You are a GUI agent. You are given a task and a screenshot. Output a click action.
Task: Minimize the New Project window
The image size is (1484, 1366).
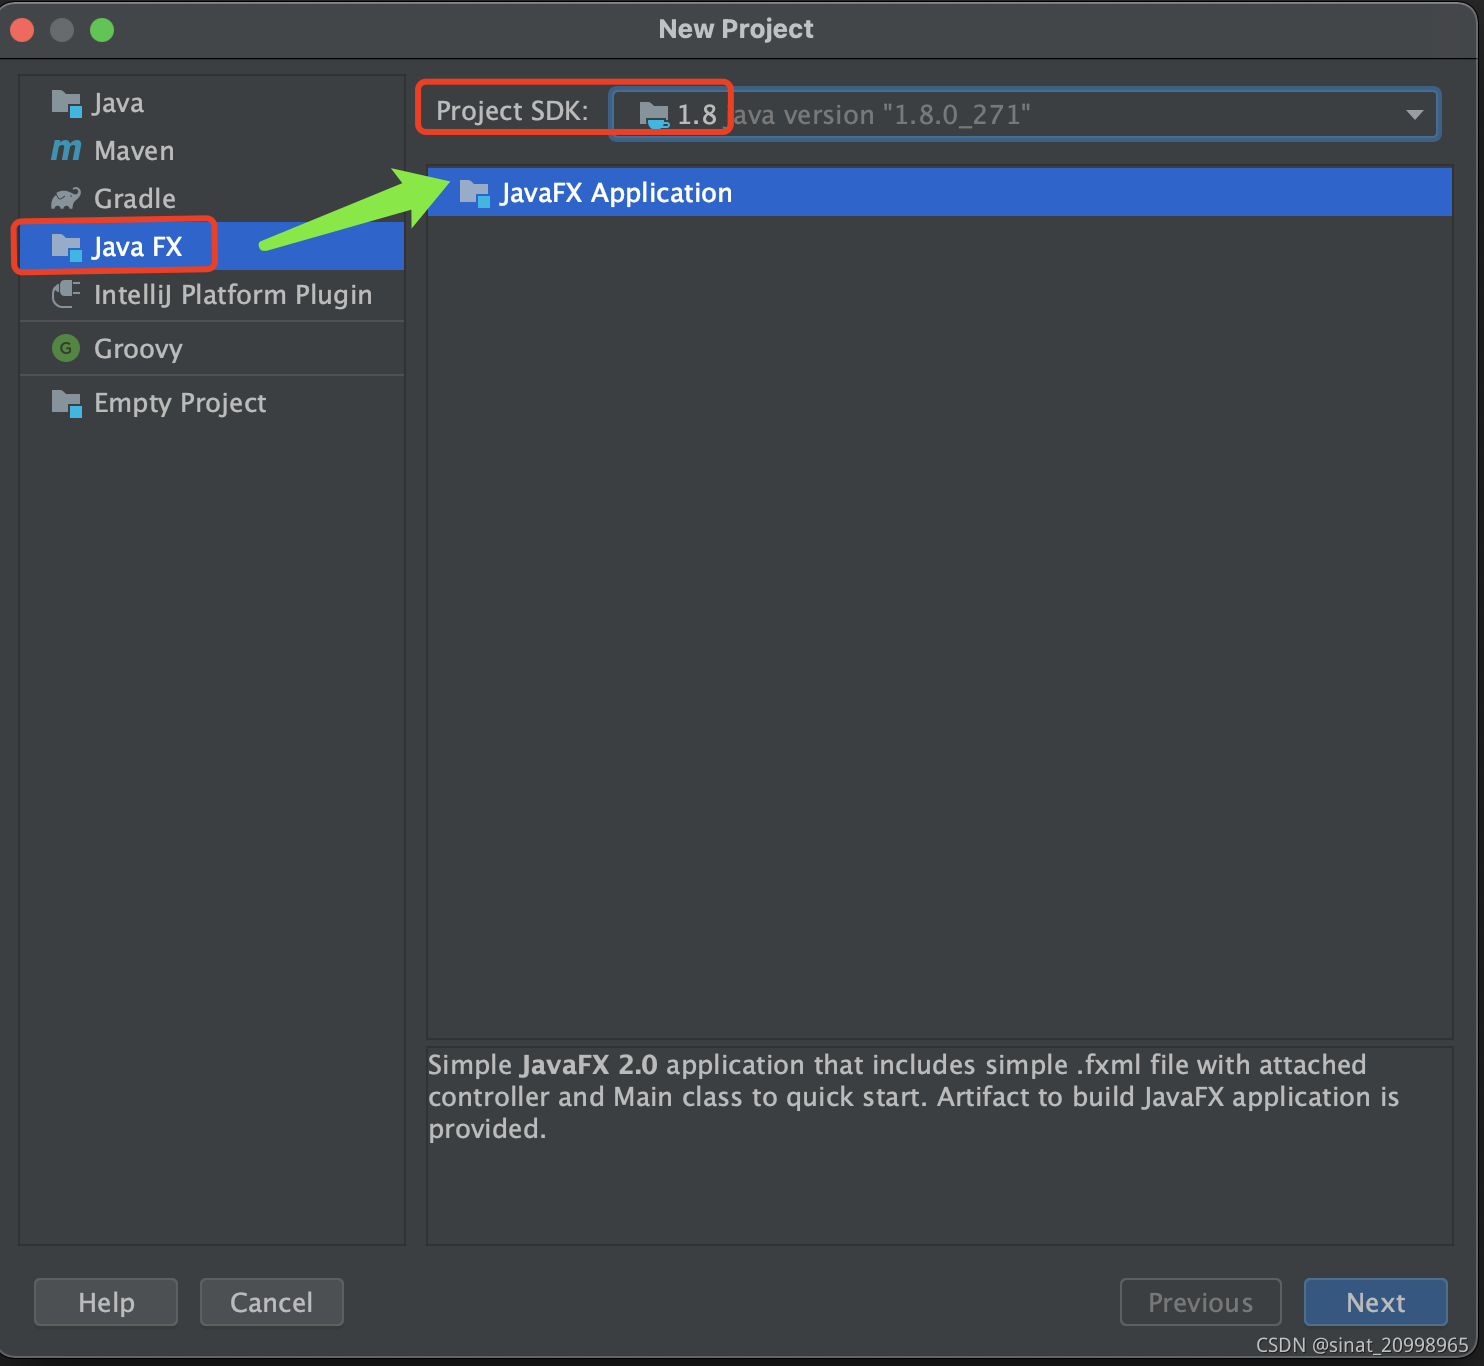[62, 30]
